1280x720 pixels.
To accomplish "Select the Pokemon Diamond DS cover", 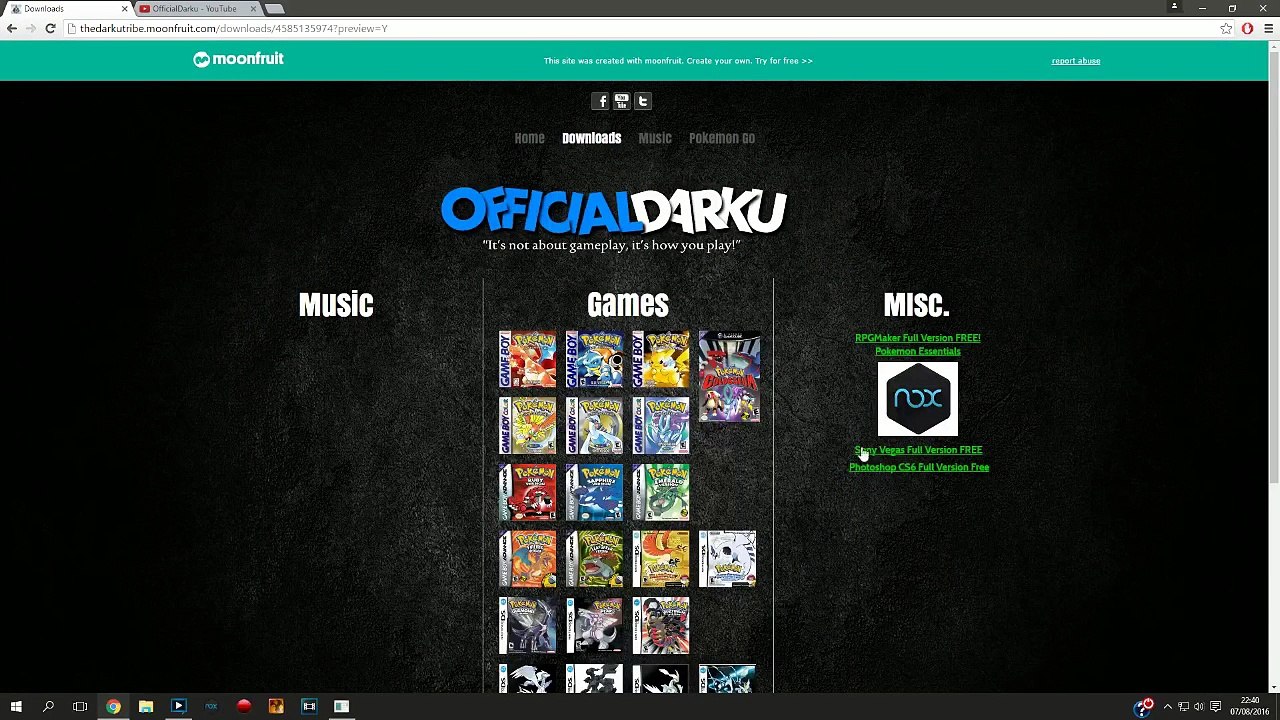I will [527, 626].
